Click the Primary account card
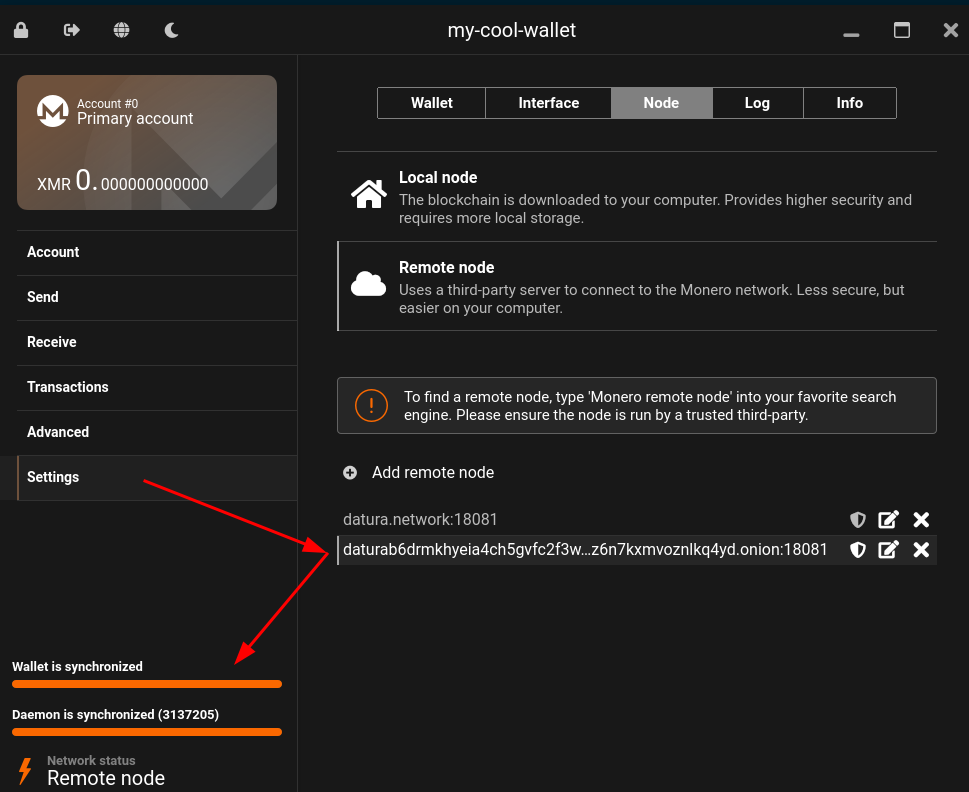This screenshot has height=792, width=969. (x=147, y=143)
